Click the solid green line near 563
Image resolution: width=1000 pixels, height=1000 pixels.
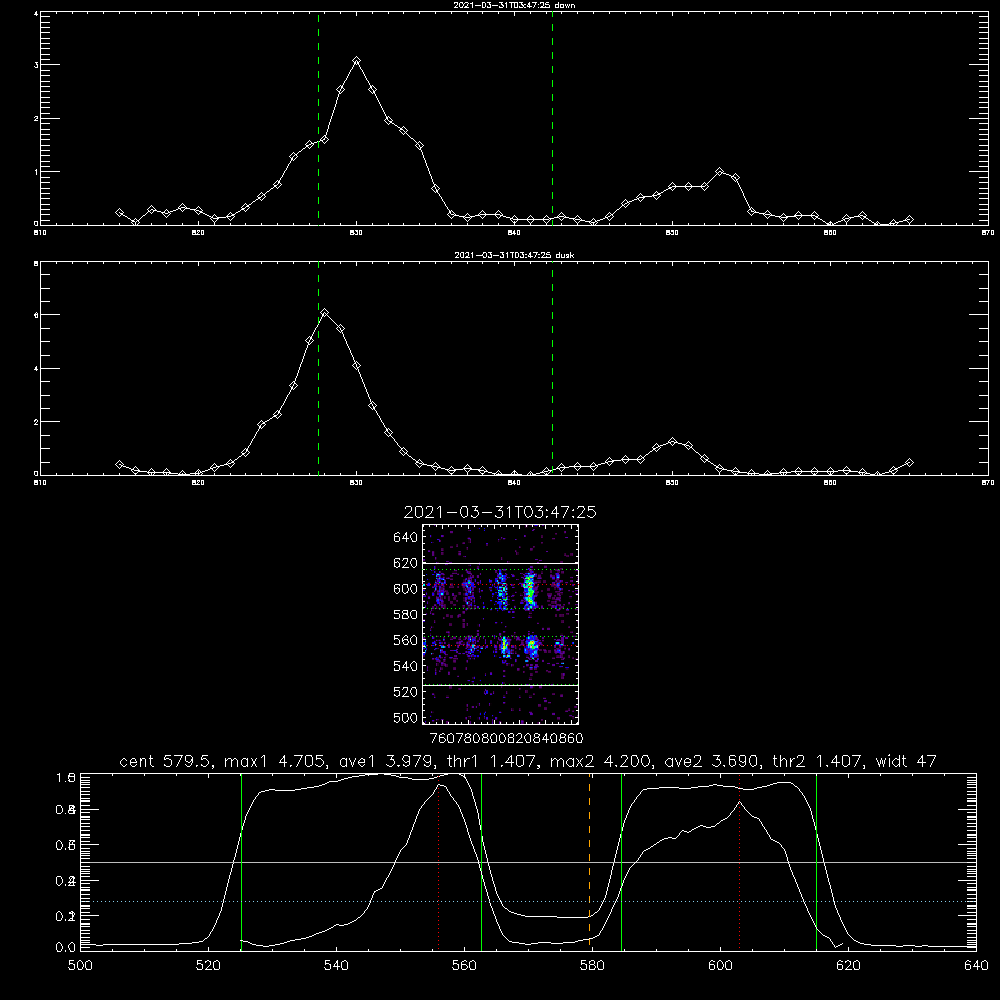481,861
